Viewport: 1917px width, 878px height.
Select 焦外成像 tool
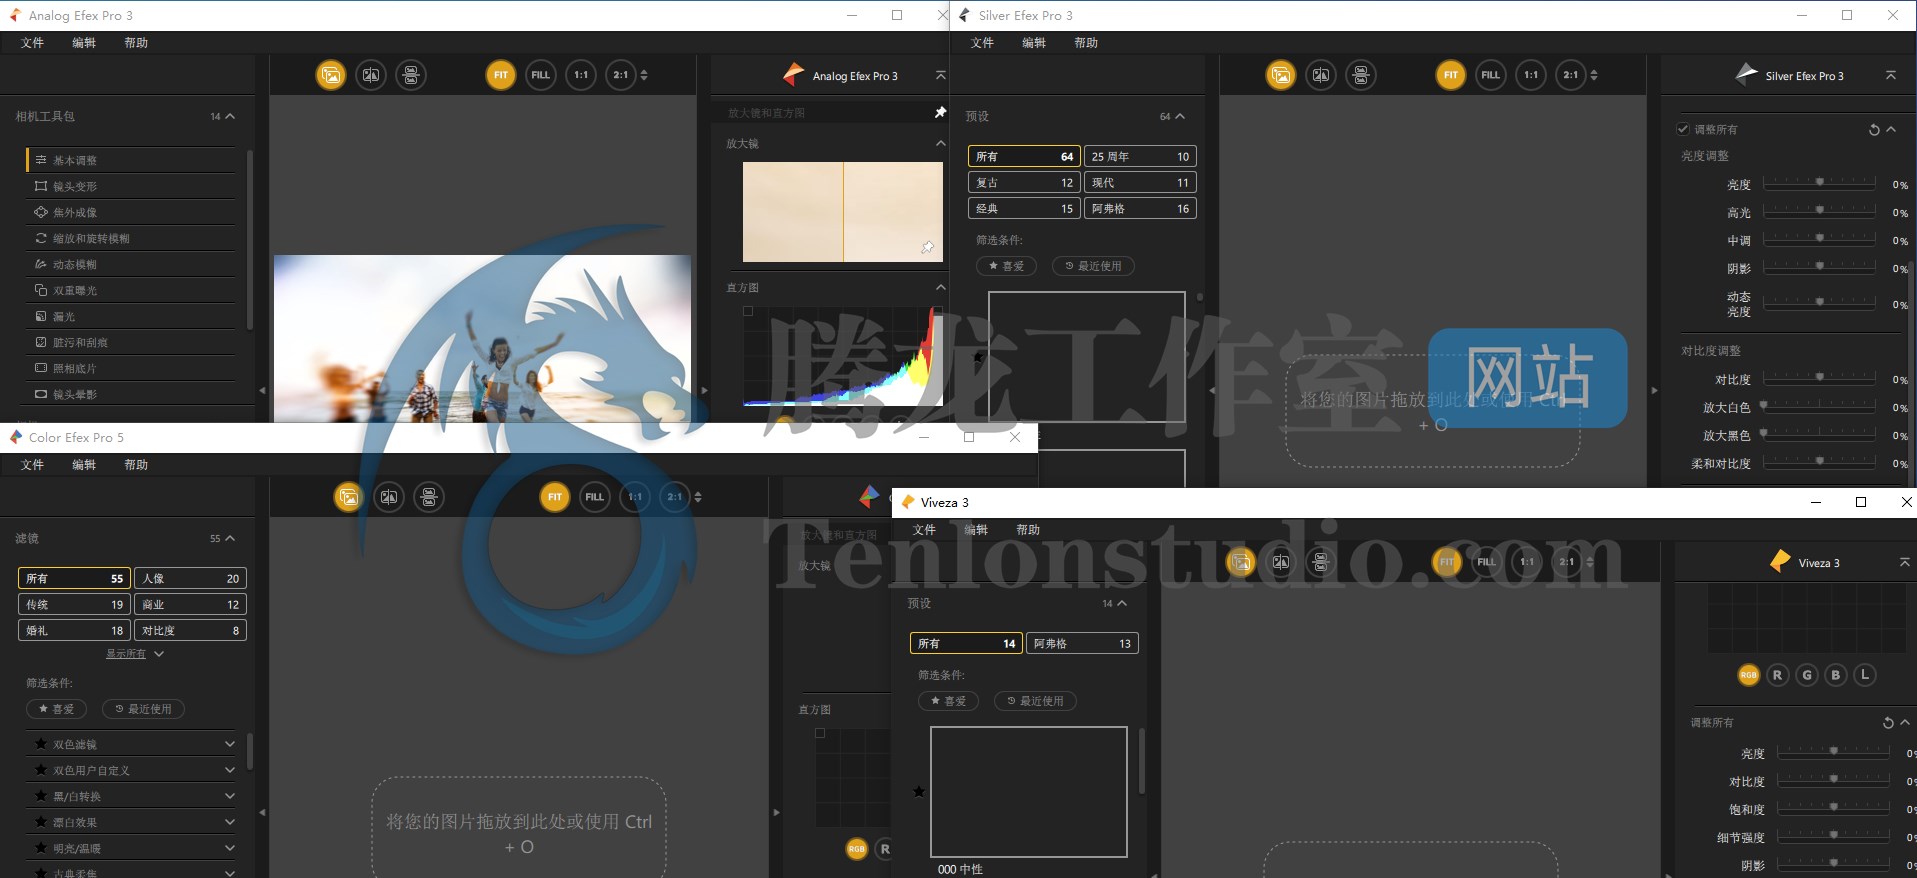pos(132,212)
